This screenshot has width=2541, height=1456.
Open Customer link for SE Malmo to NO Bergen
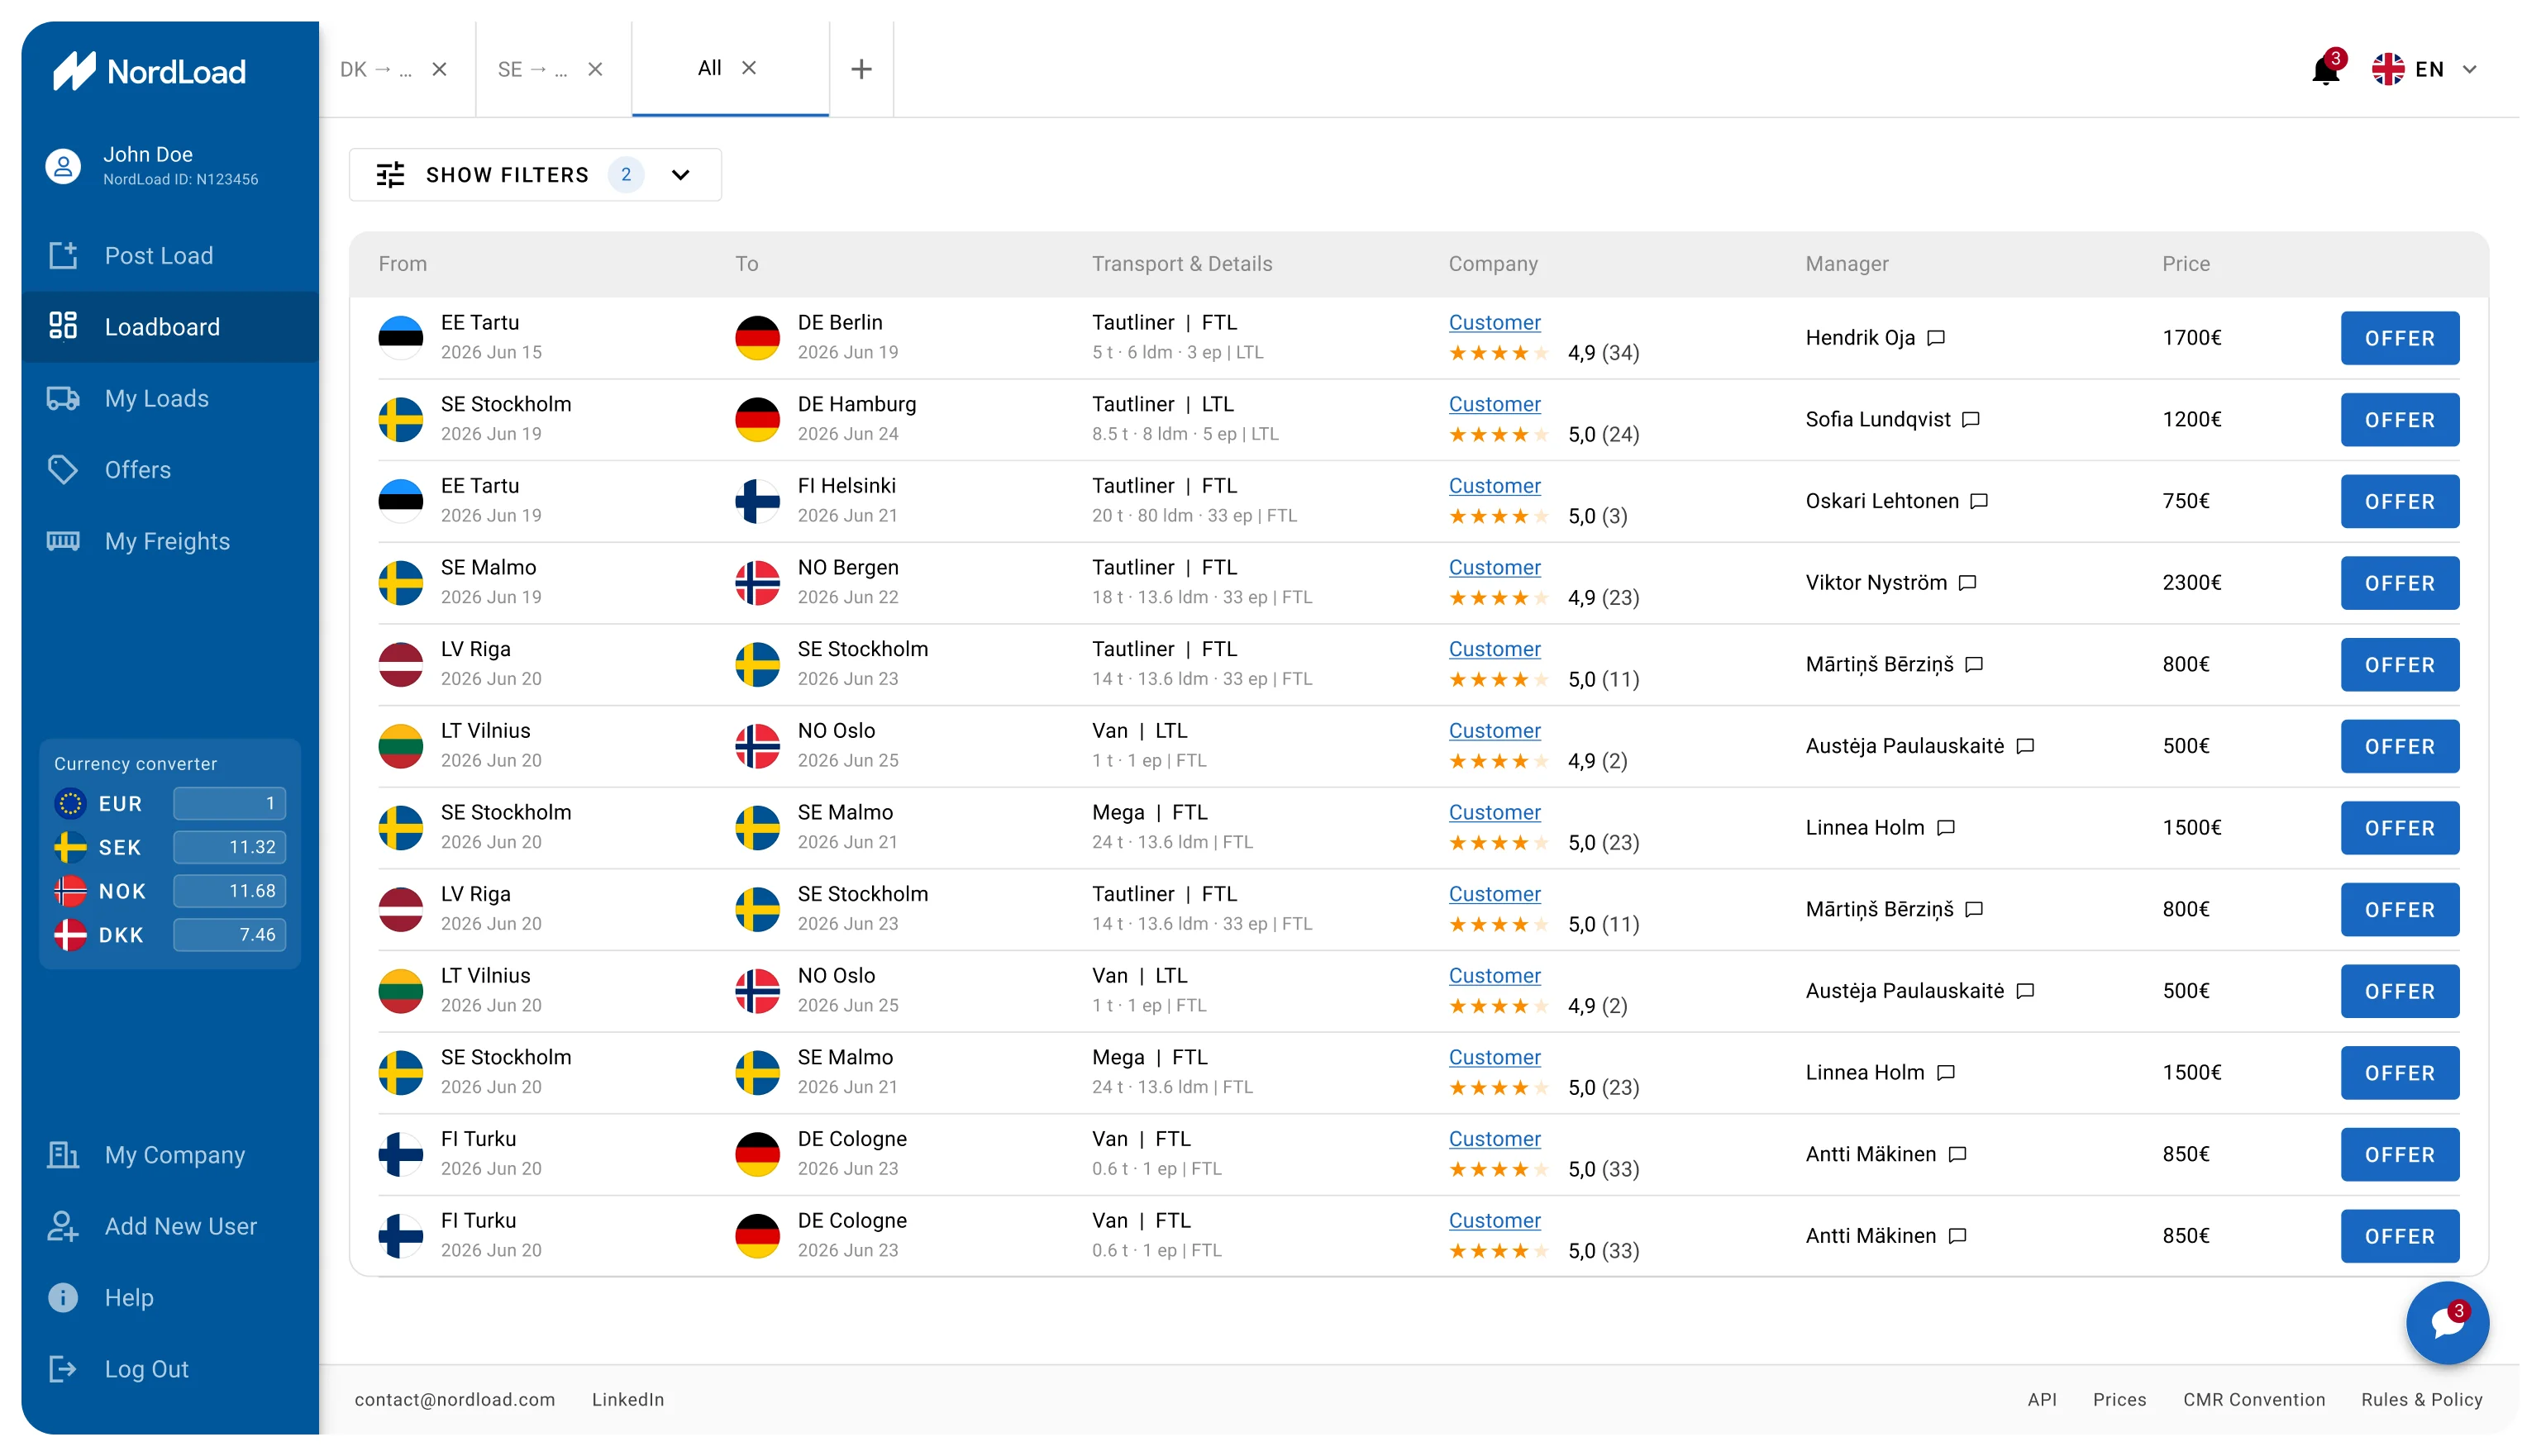1494,567
